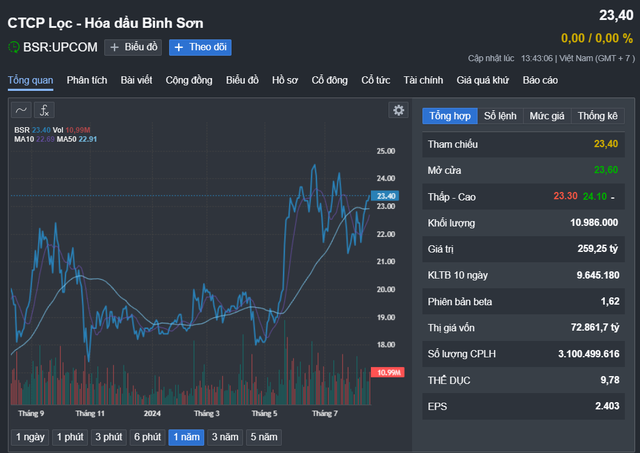Click the + Biểu đồ button beside ticker
The width and height of the screenshot is (640, 453).
[132, 47]
